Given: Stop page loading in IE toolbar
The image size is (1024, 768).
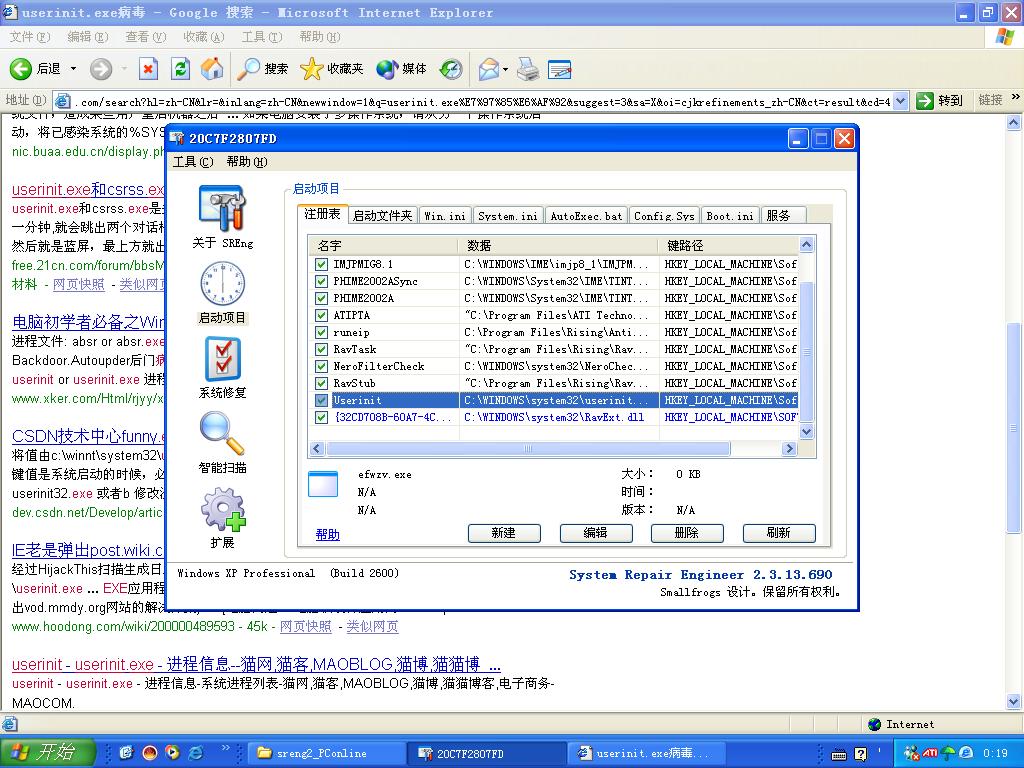Looking at the screenshot, I should 148,69.
